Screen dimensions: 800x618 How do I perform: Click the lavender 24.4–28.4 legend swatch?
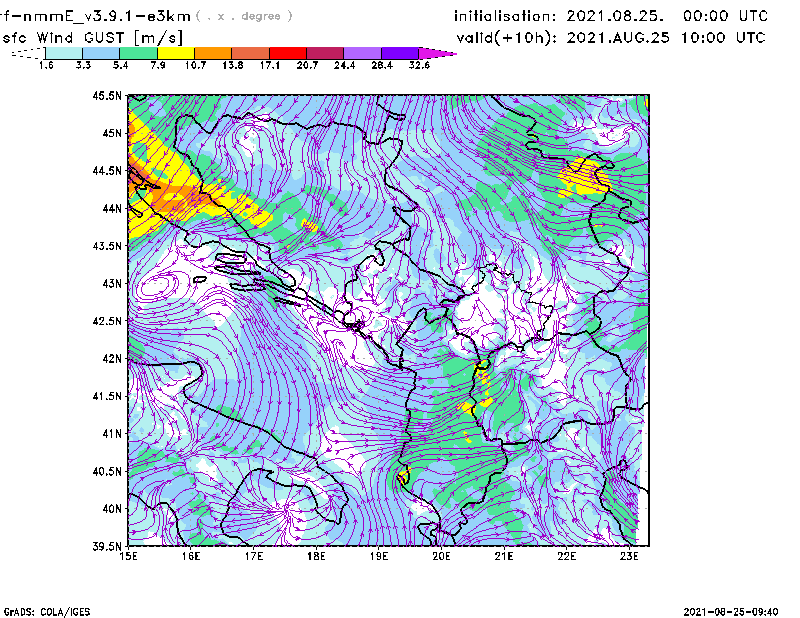(362, 53)
